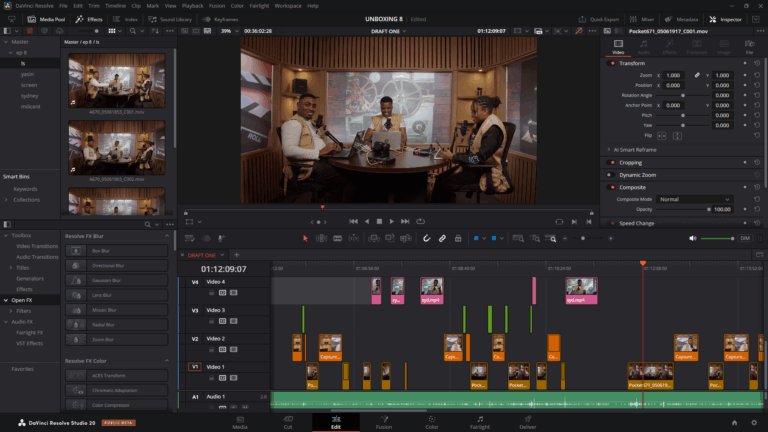The width and height of the screenshot is (768, 432).
Task: Stop playback in the viewer
Action: 379,221
